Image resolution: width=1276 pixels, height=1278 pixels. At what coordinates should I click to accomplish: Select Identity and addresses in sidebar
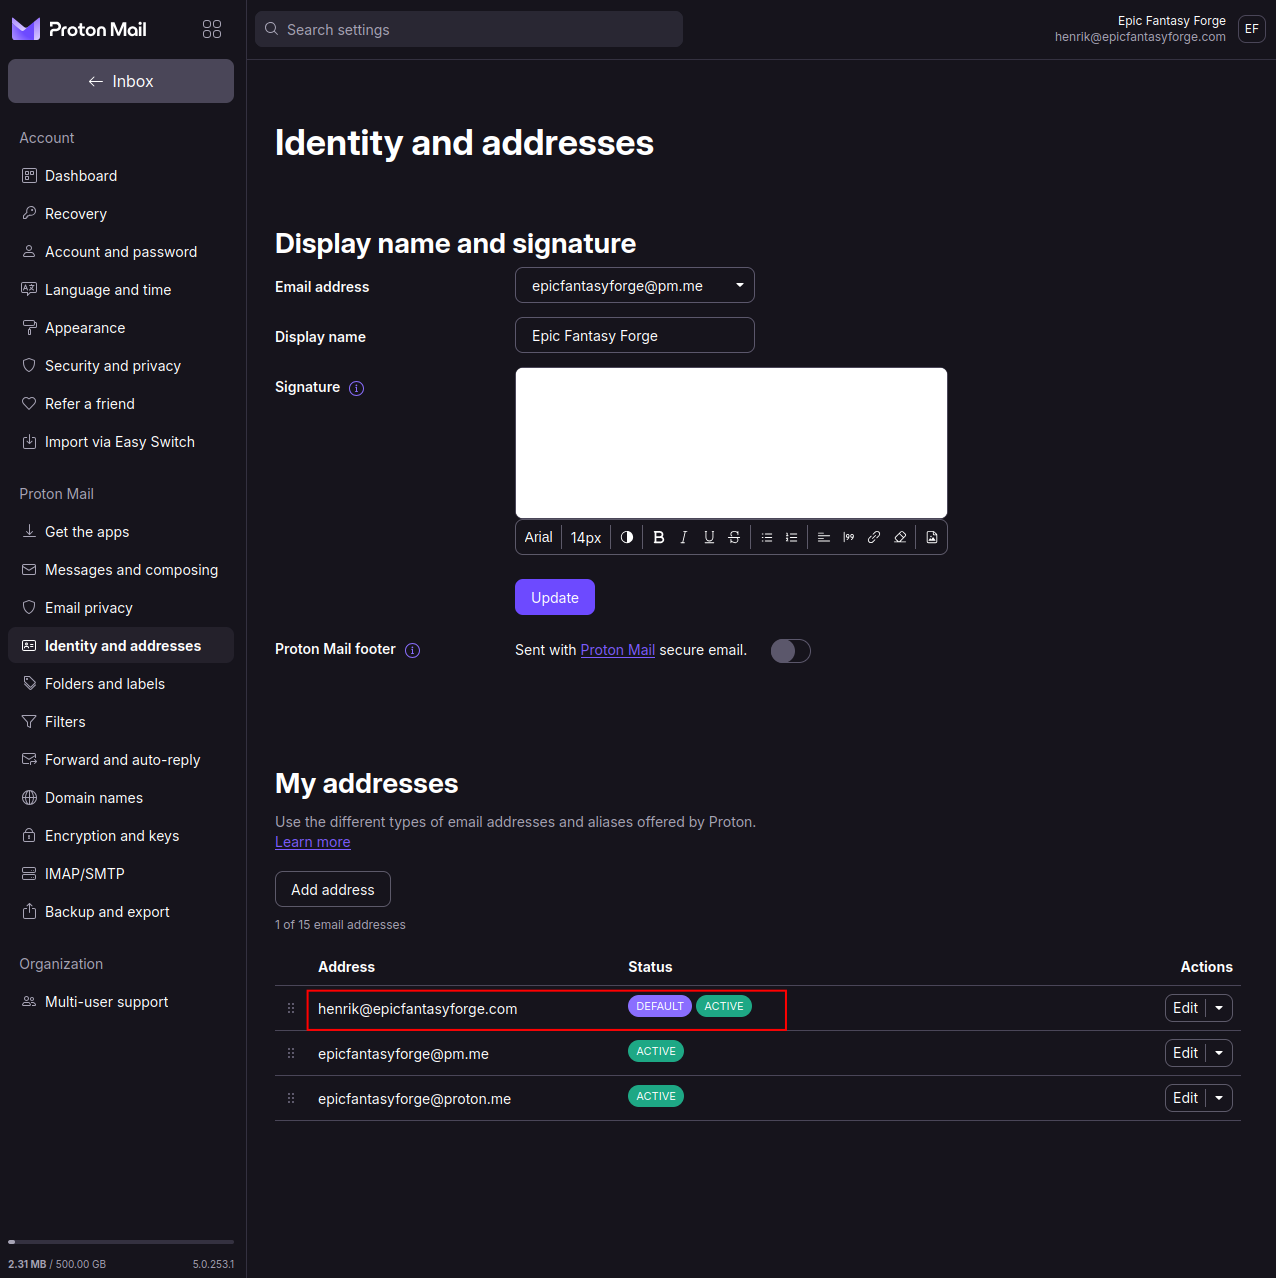tap(121, 646)
